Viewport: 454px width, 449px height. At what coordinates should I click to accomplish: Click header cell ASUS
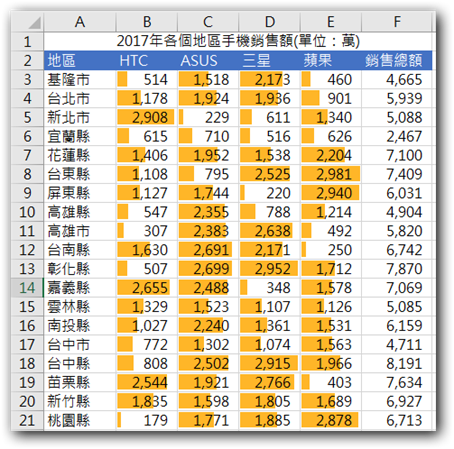point(208,61)
